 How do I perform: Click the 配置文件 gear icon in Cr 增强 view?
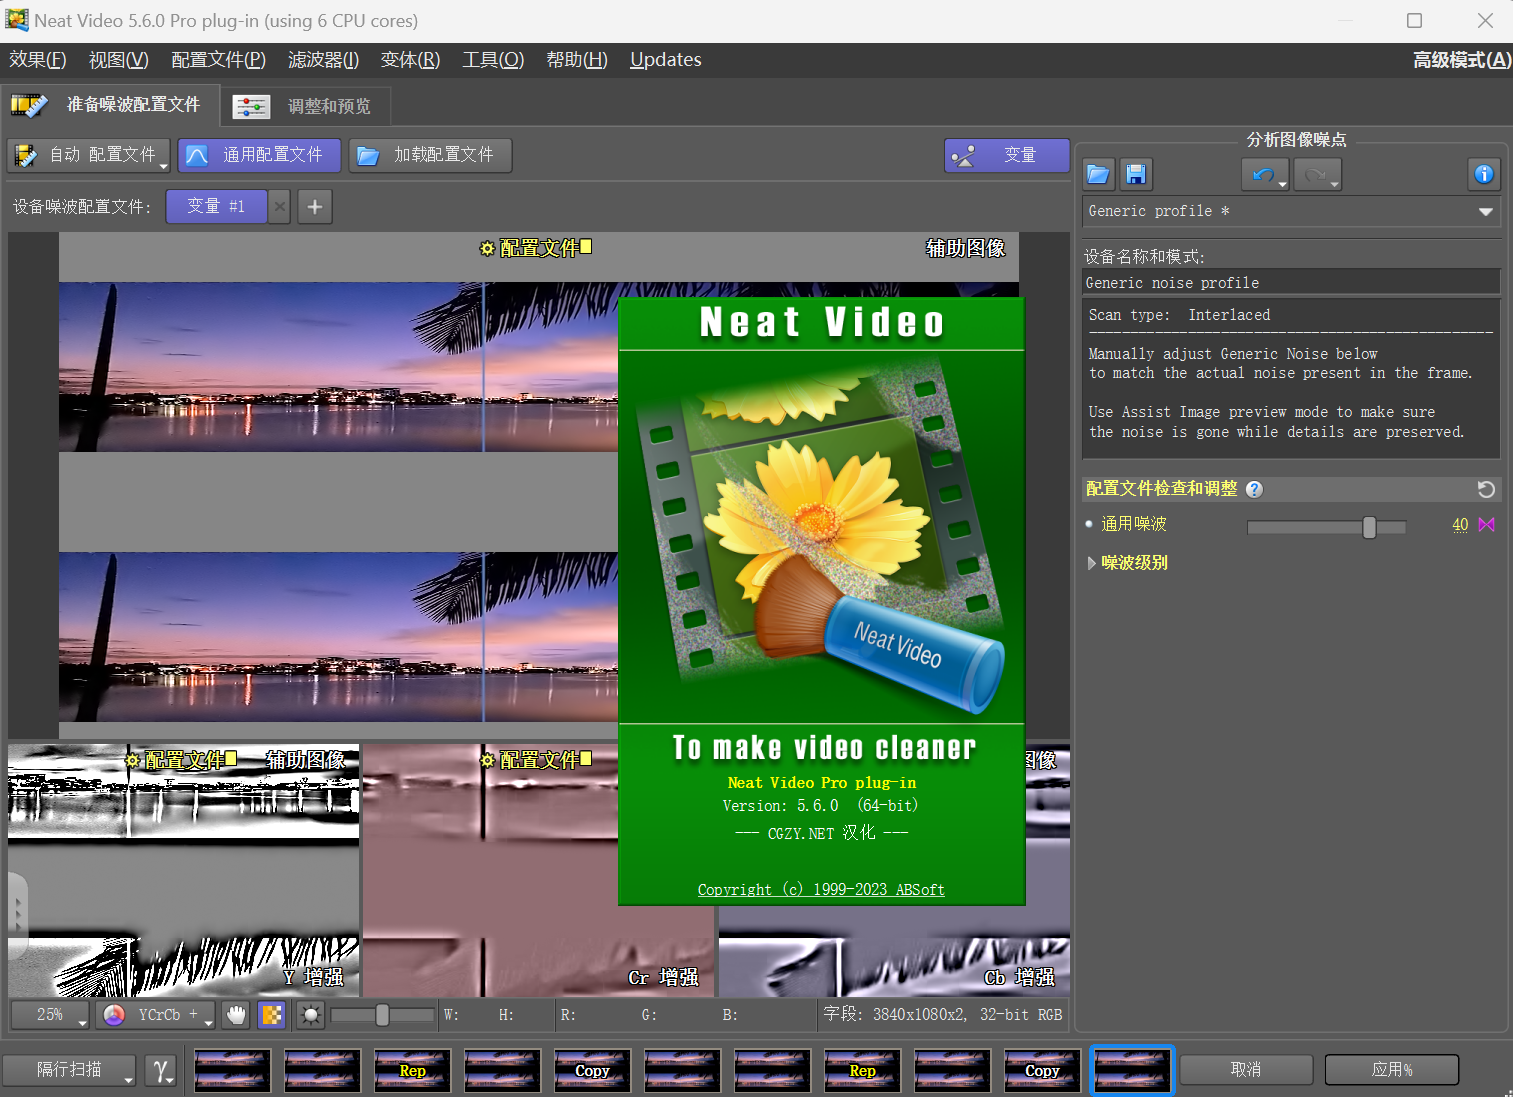[x=487, y=761]
